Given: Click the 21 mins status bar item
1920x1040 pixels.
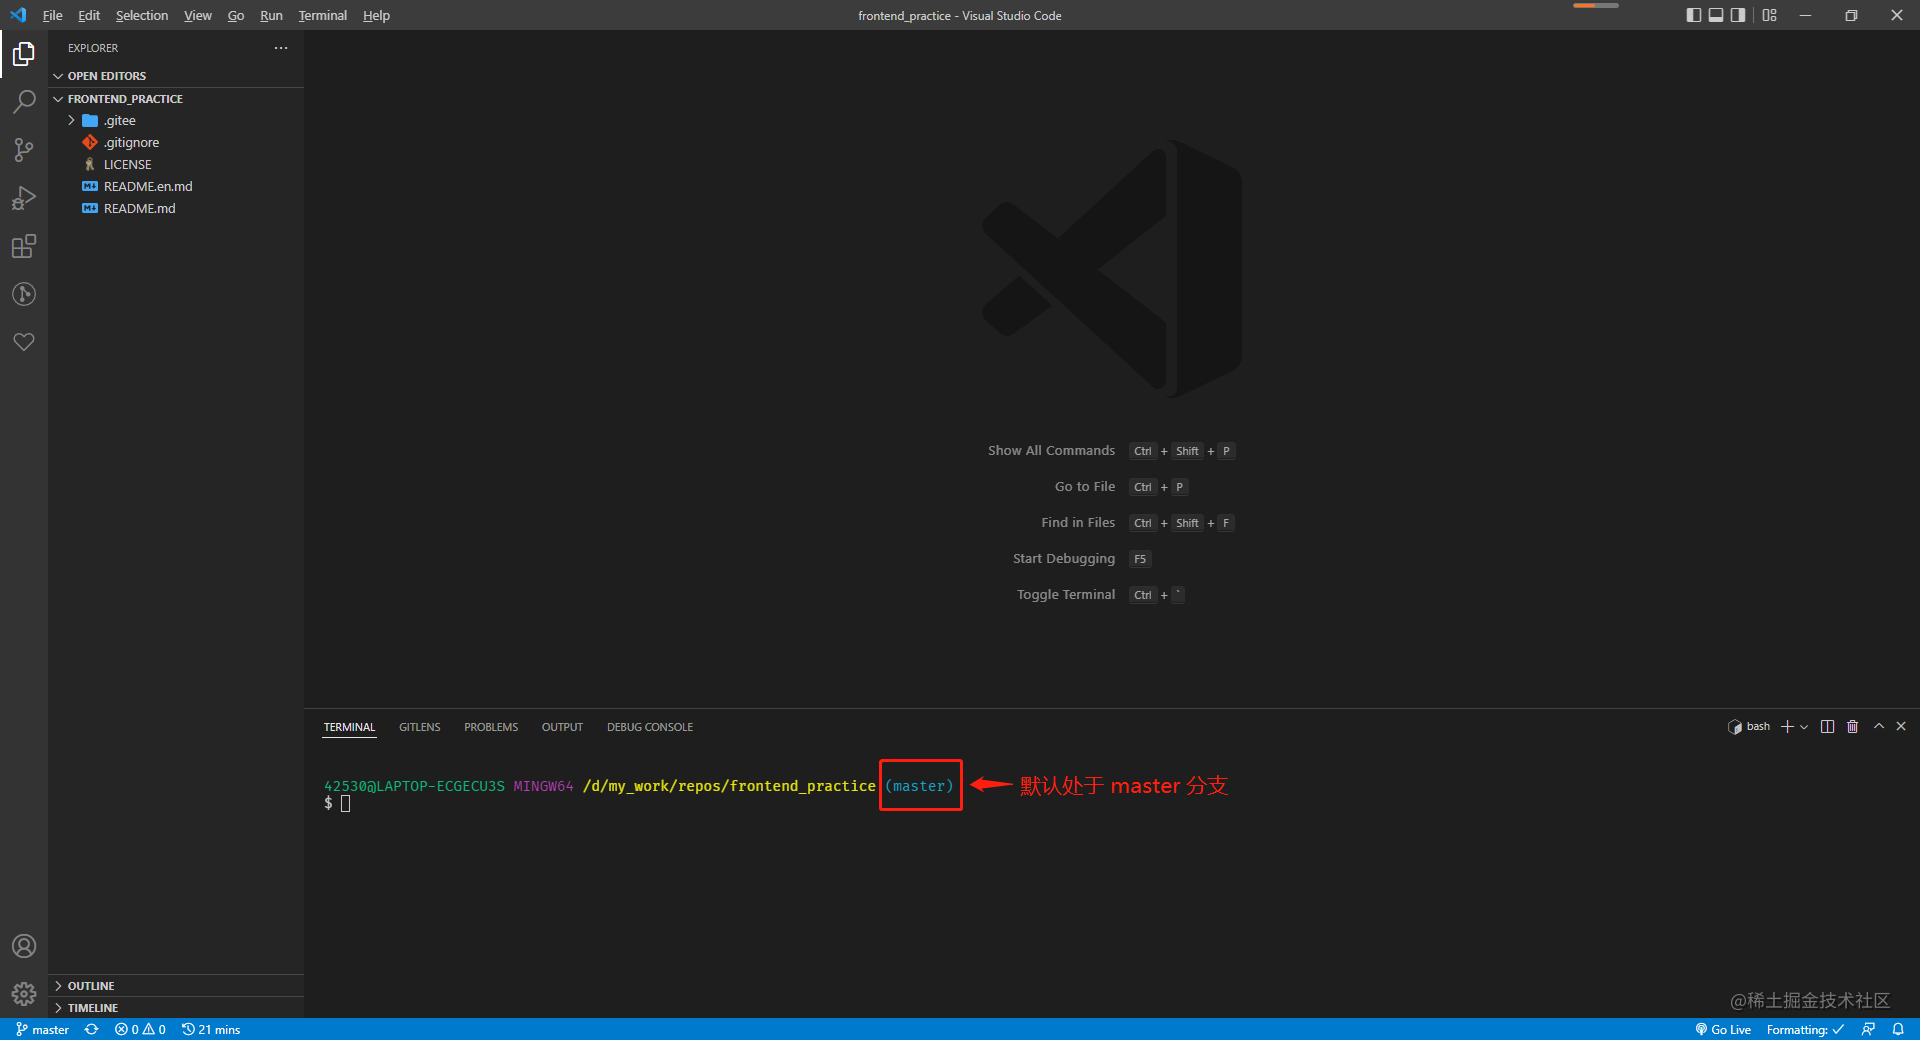Looking at the screenshot, I should coord(211,1029).
